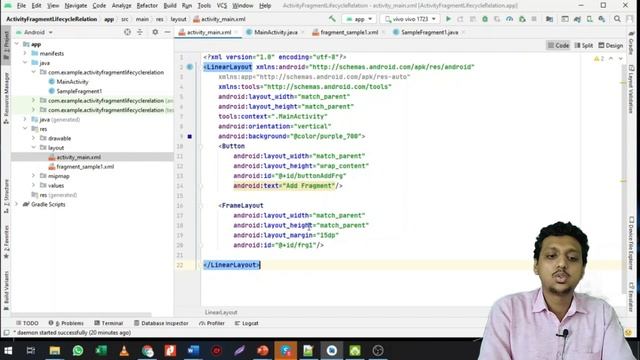Open the Profile app gauge icon
Viewport: 640px width, 360px height.
coord(509,19)
